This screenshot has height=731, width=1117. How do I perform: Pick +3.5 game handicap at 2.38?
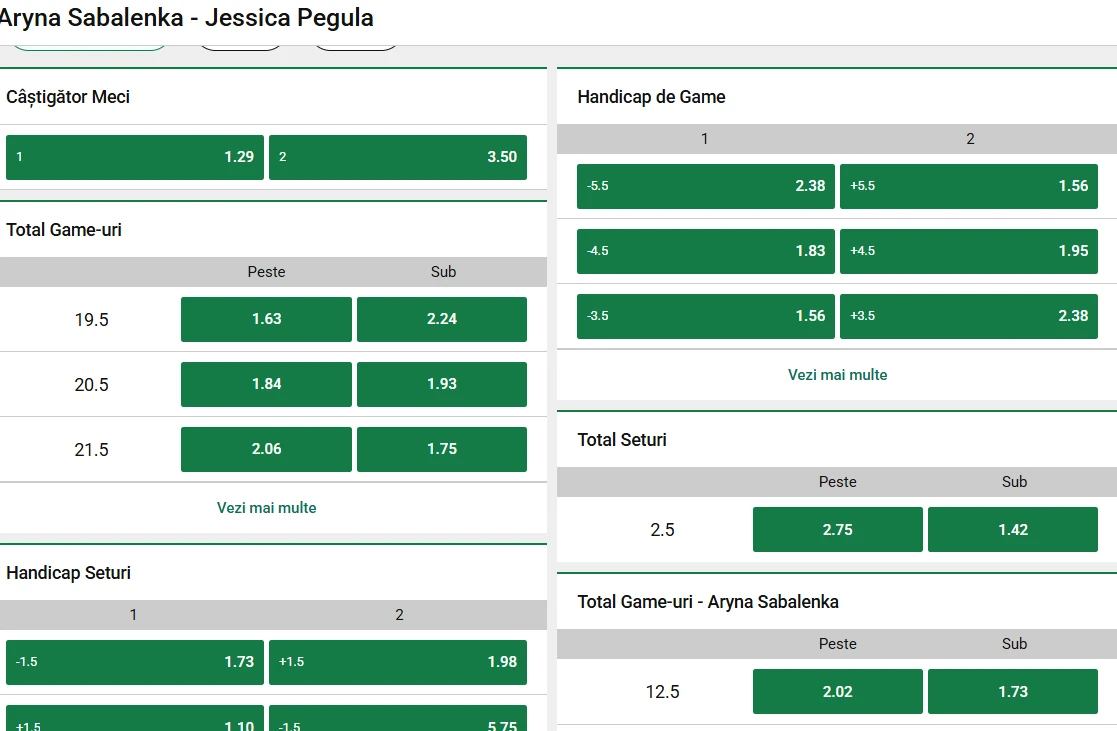click(969, 316)
